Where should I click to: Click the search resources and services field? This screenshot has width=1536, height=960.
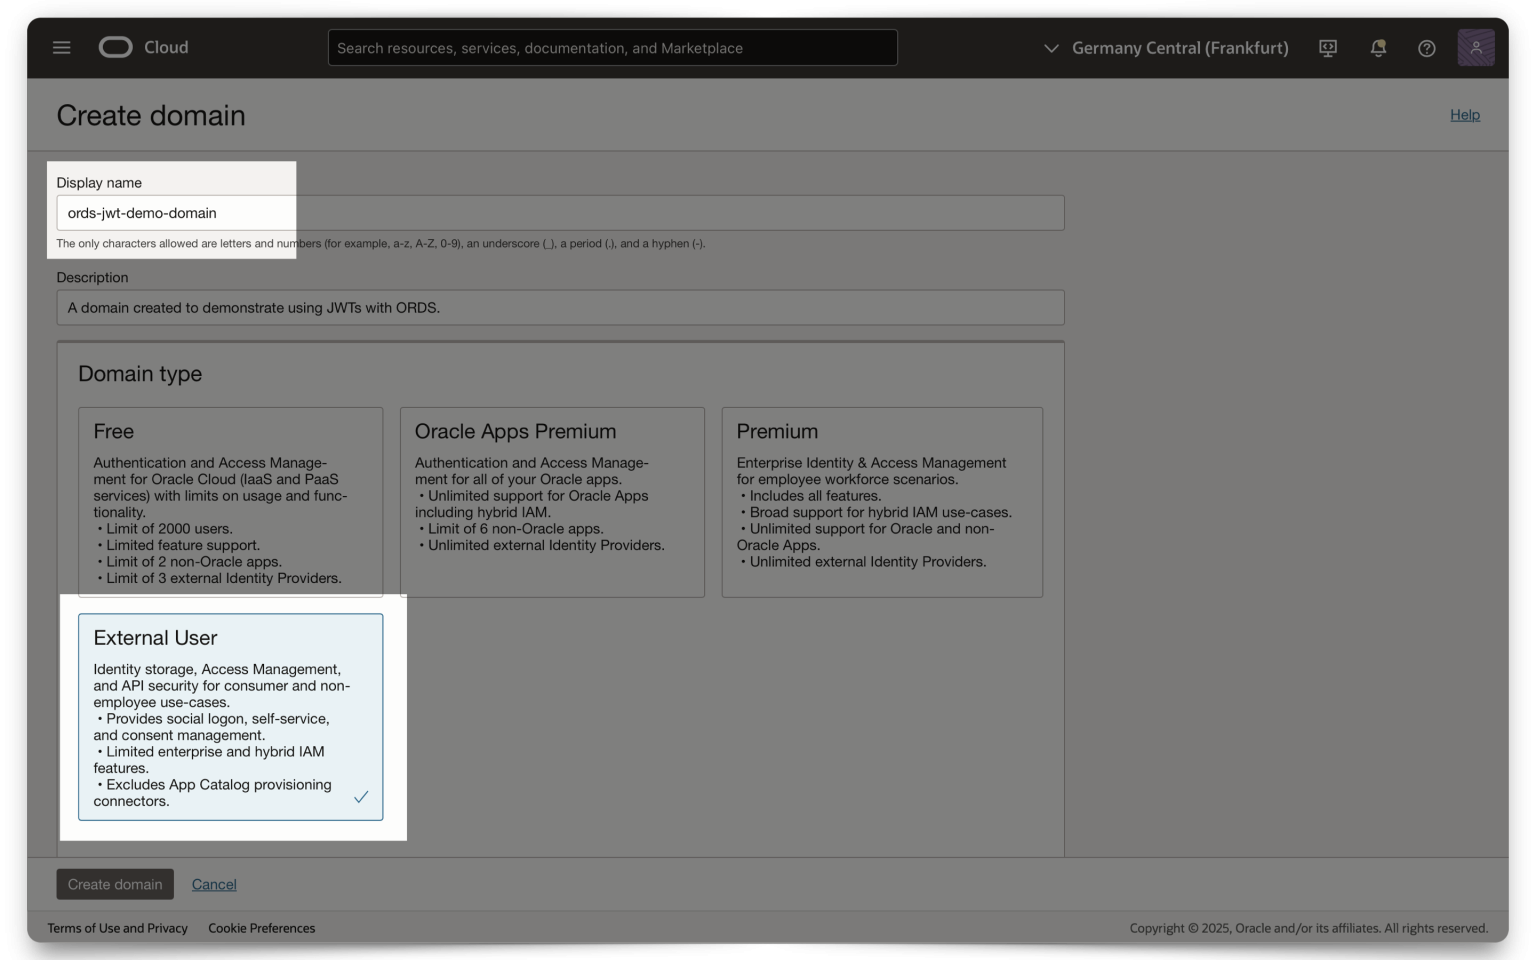coord(612,47)
